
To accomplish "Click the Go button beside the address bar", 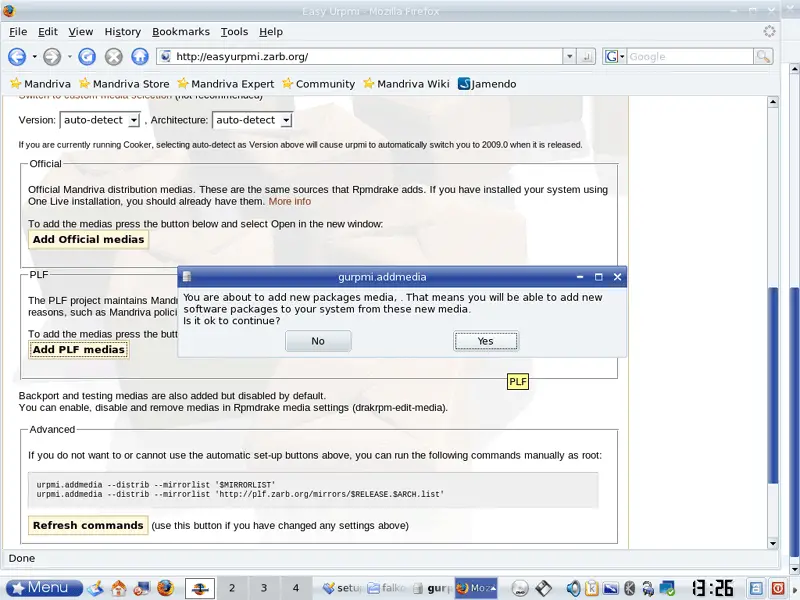I will [587, 57].
